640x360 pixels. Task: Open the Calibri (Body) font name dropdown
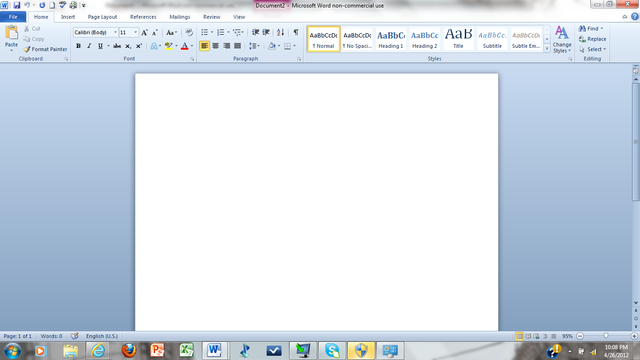(116, 32)
